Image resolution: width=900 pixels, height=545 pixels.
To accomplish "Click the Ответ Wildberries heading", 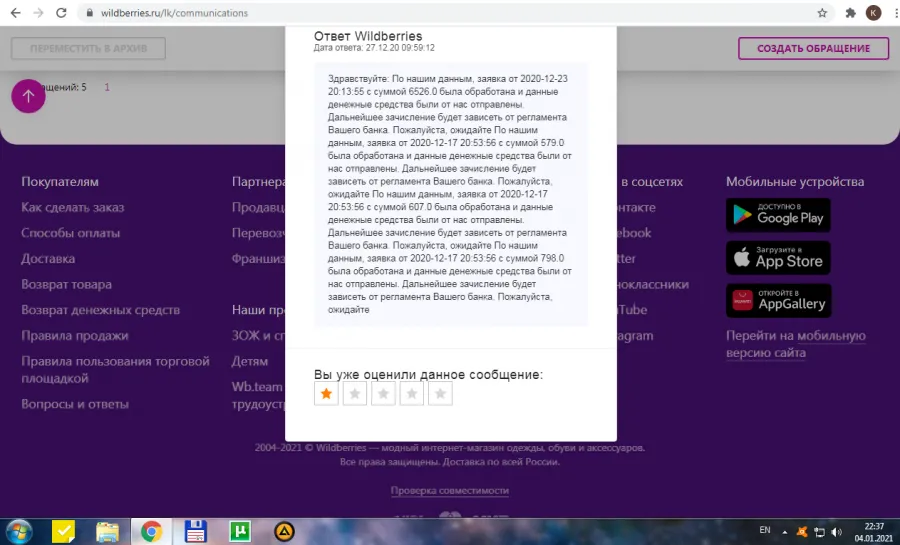I will pos(368,36).
